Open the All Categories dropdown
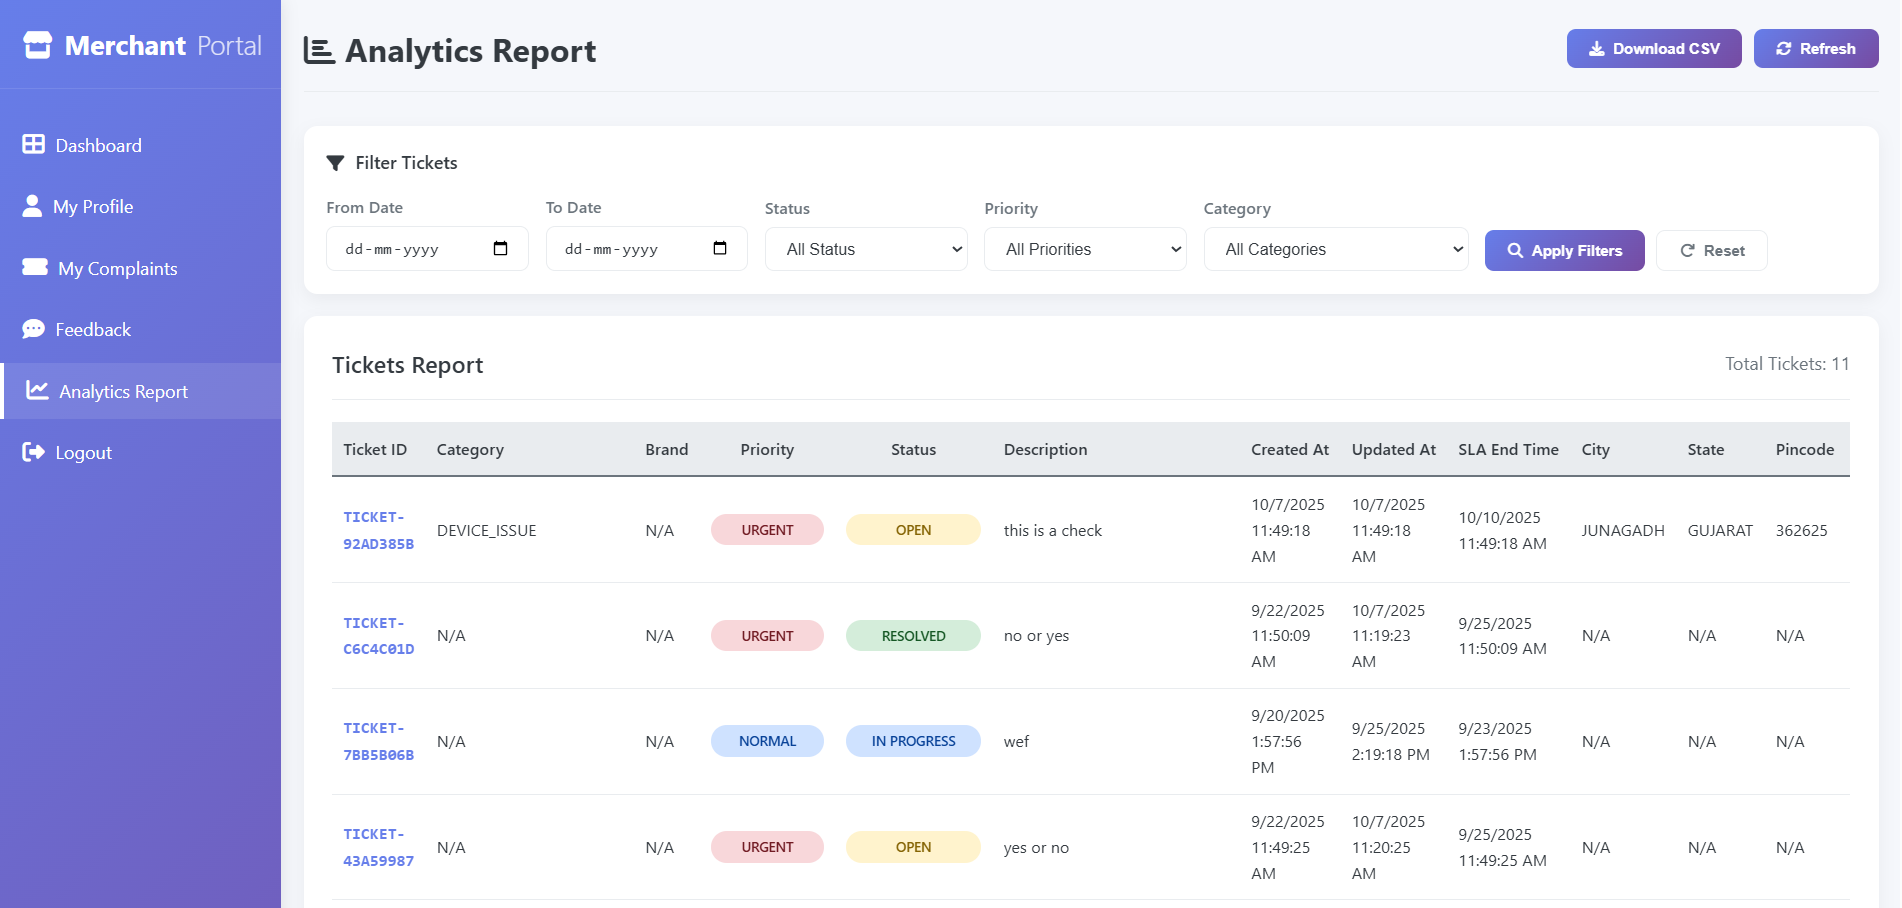 coord(1336,248)
